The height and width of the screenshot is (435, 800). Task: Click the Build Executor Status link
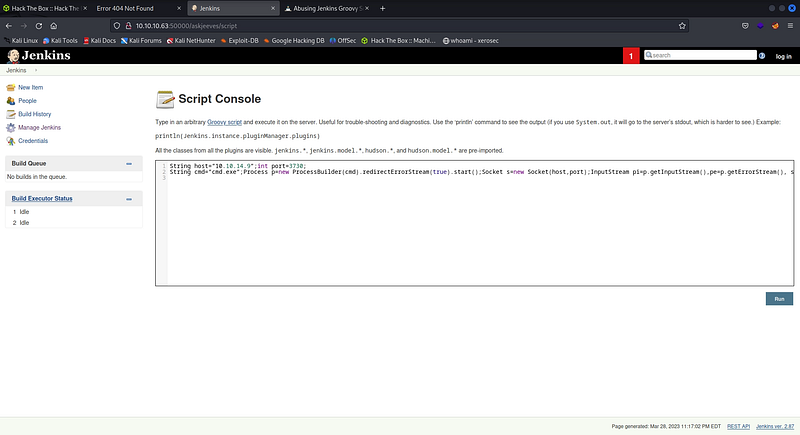(42, 198)
